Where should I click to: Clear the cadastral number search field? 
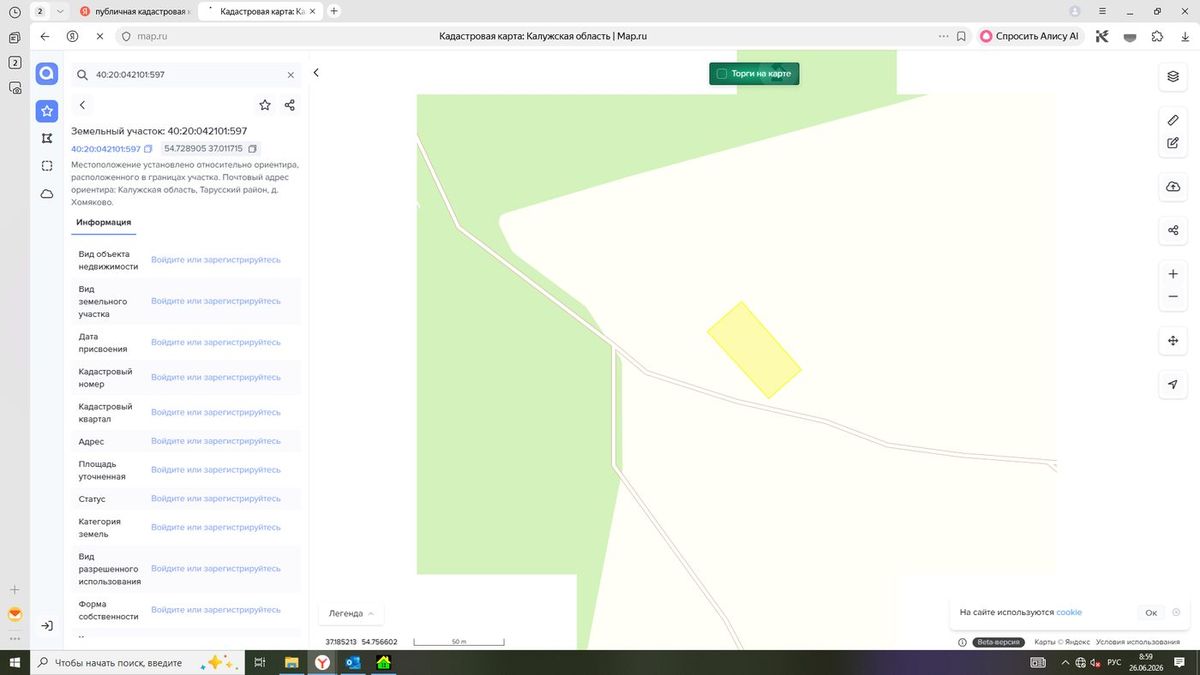[x=291, y=75]
